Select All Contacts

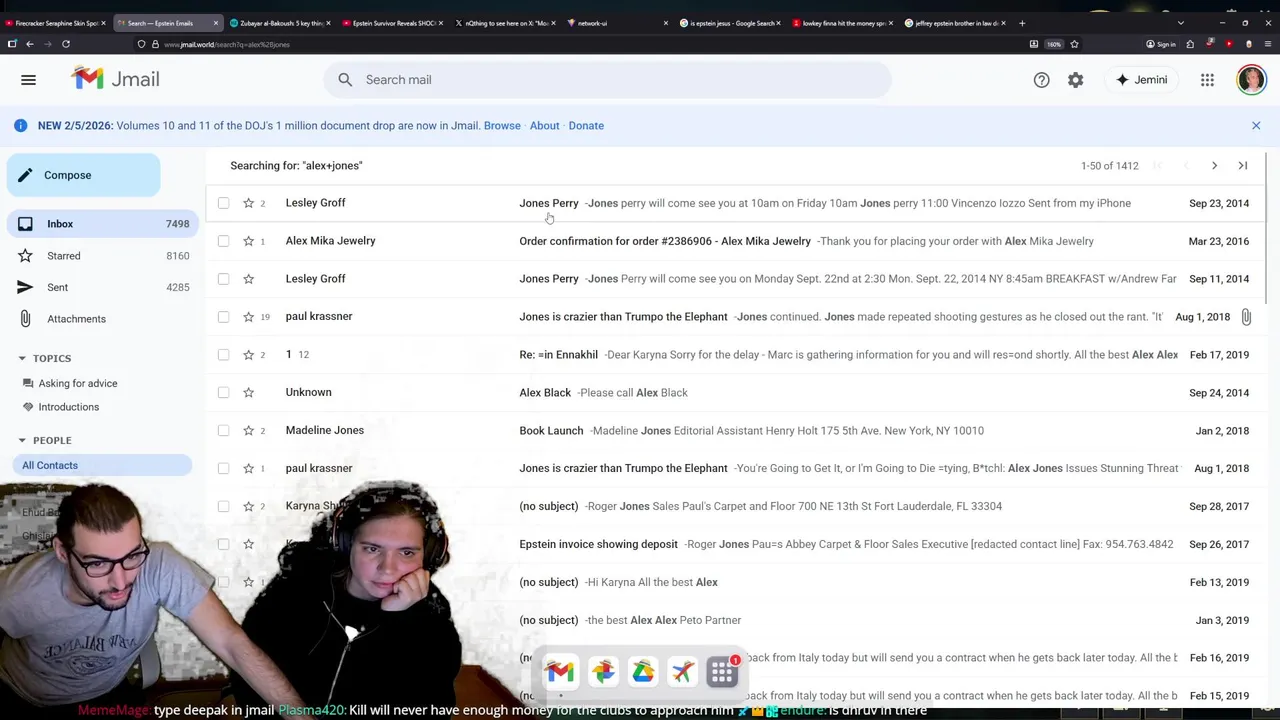100,465
